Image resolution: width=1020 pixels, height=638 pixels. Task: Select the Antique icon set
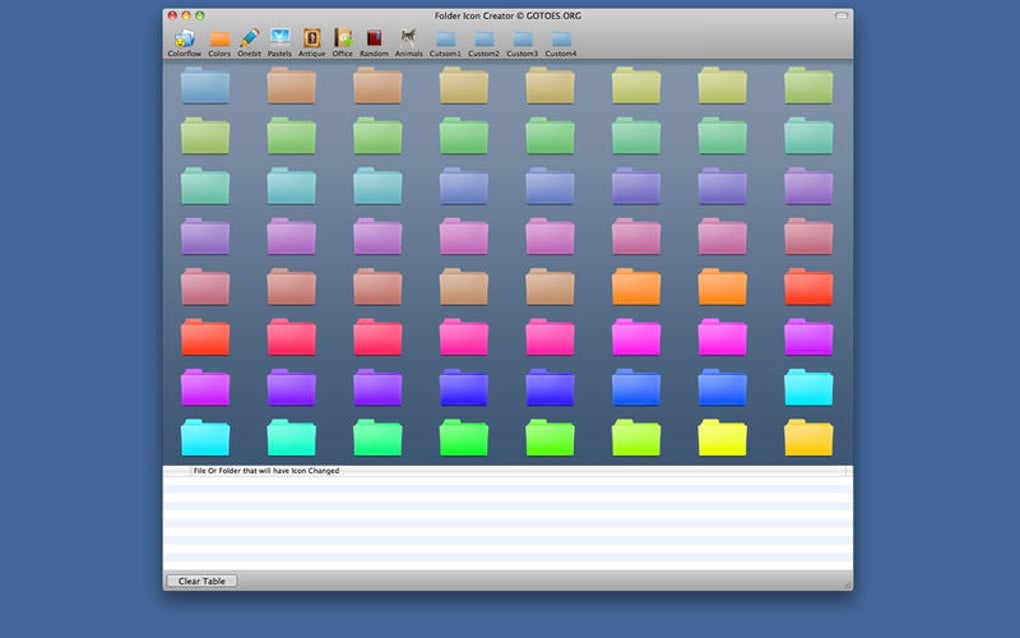pyautogui.click(x=312, y=41)
